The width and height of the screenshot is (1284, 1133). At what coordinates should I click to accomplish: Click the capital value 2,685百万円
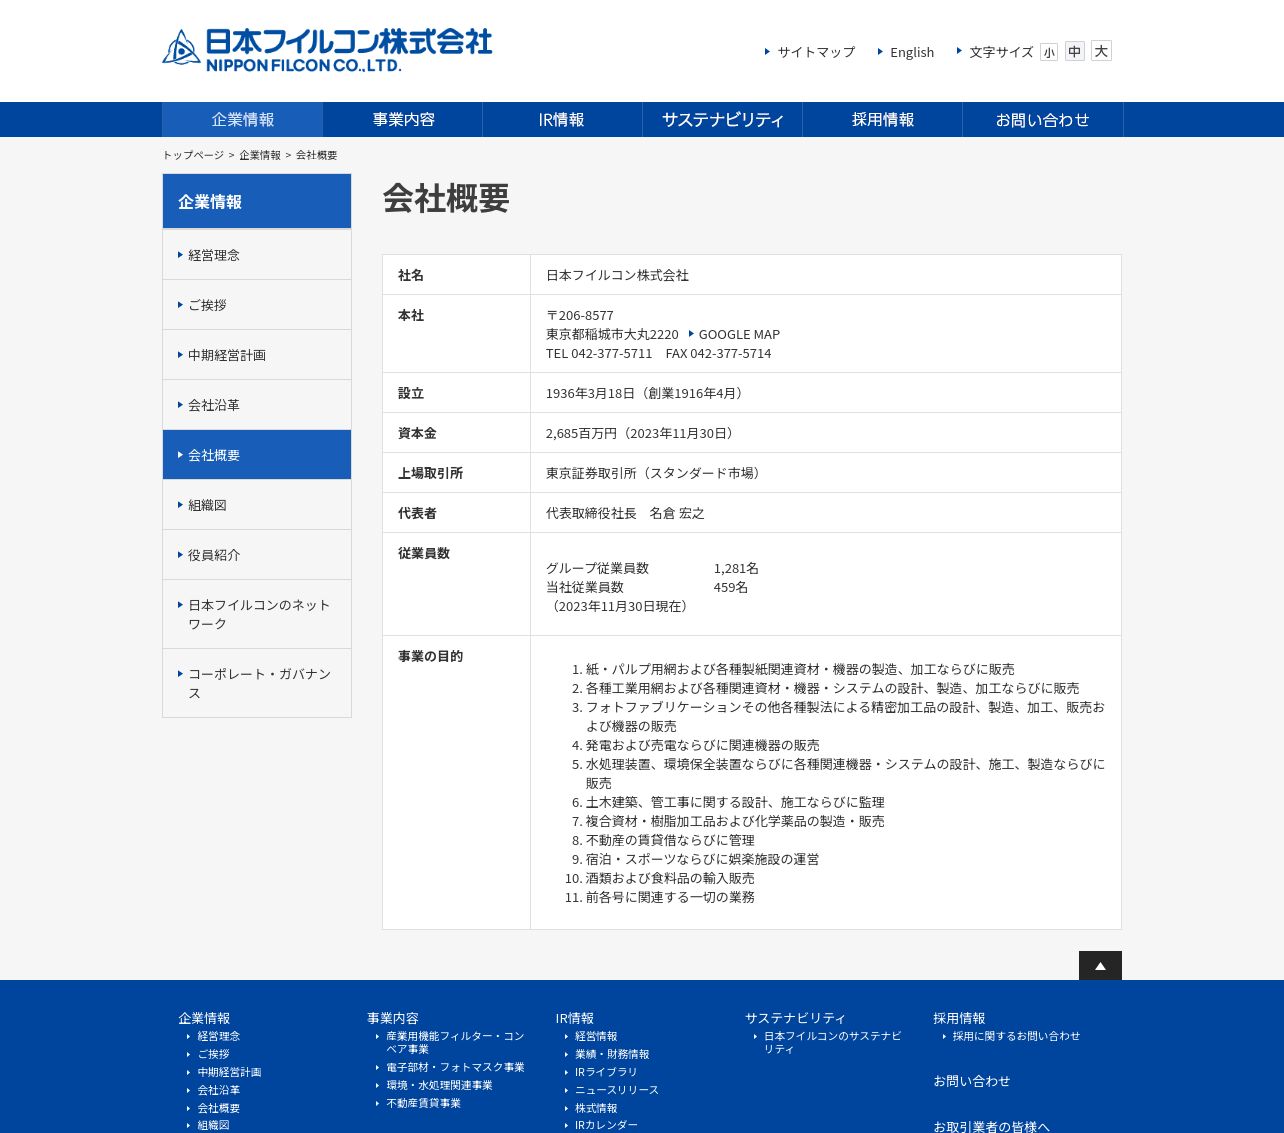[581, 433]
